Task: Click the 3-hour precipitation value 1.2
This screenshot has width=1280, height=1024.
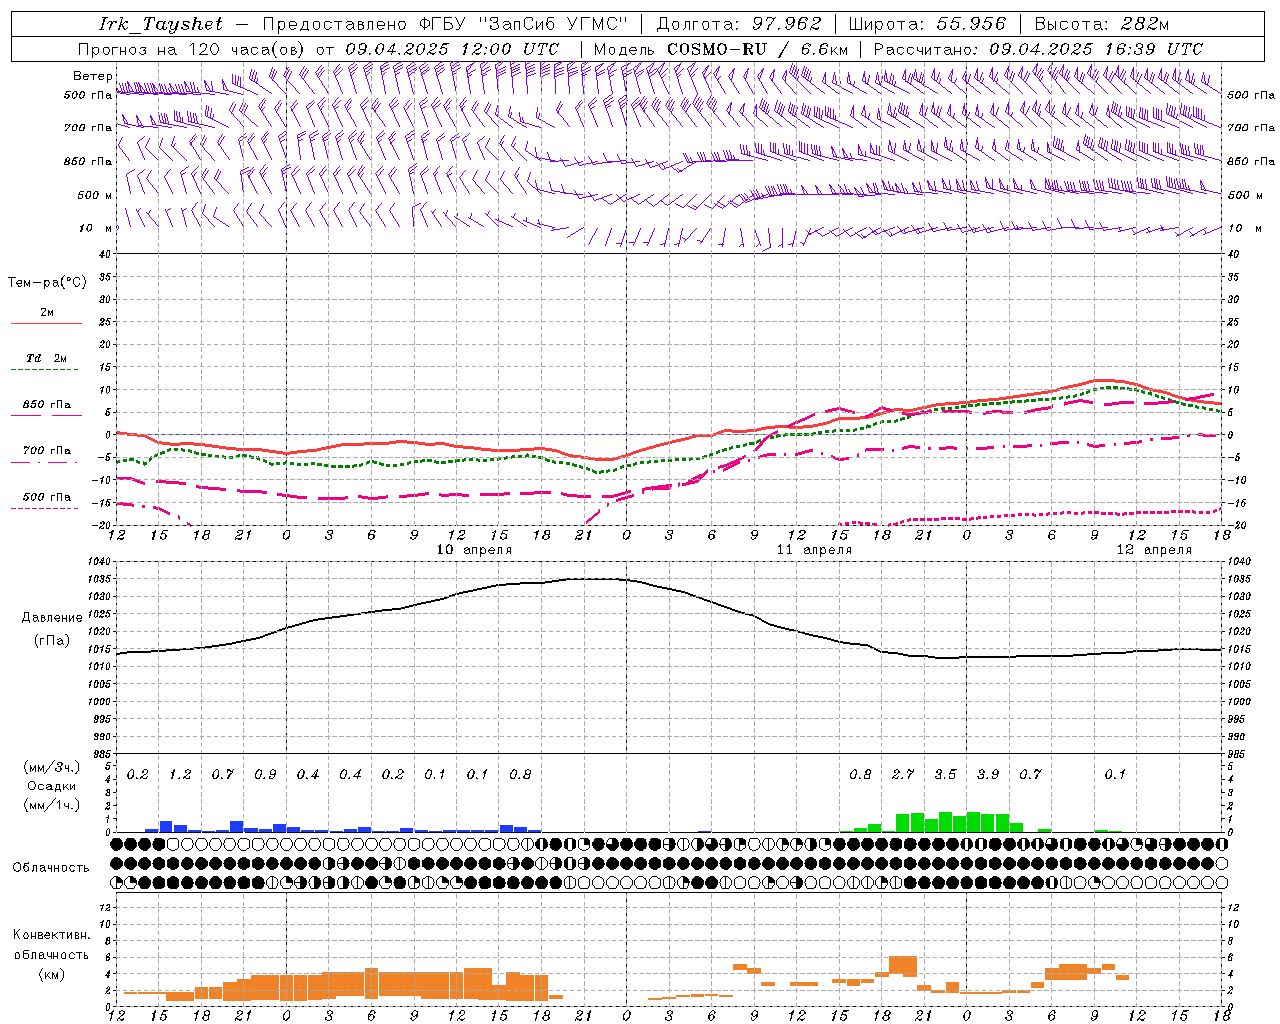Action: pyautogui.click(x=180, y=775)
